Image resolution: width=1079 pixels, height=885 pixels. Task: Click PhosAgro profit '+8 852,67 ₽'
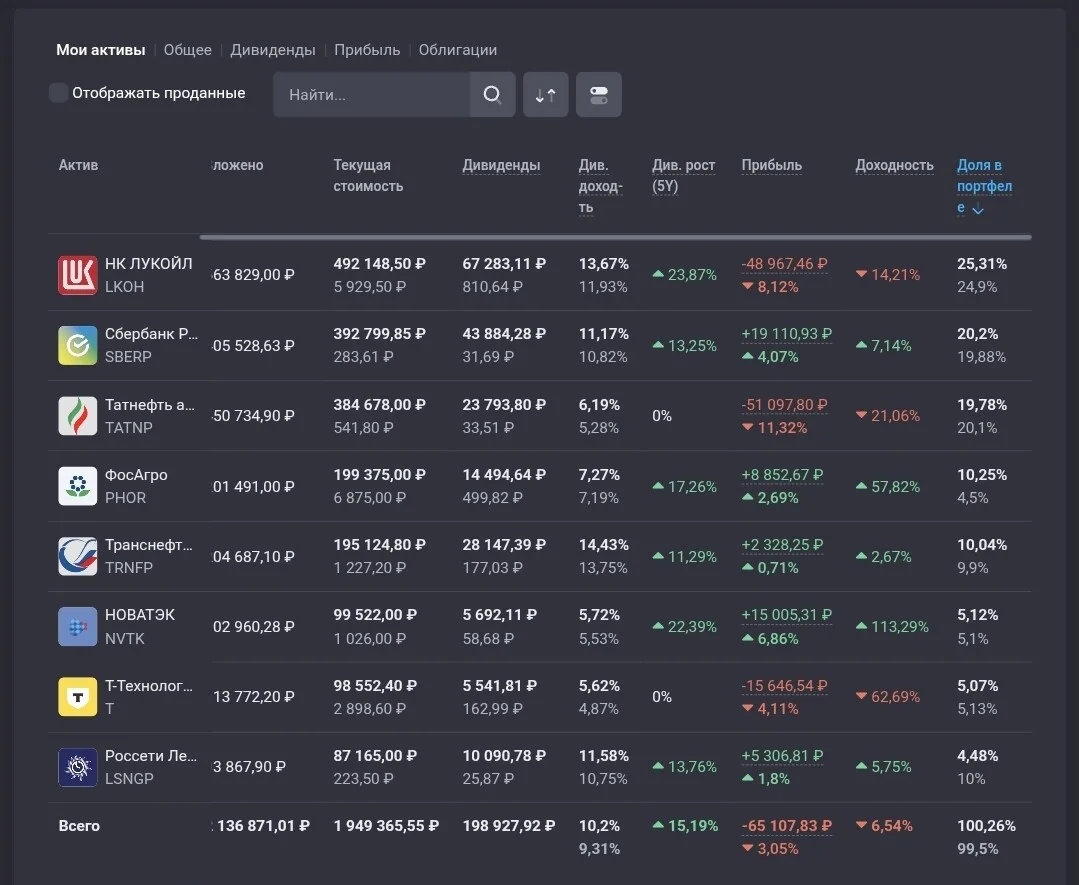(782, 475)
